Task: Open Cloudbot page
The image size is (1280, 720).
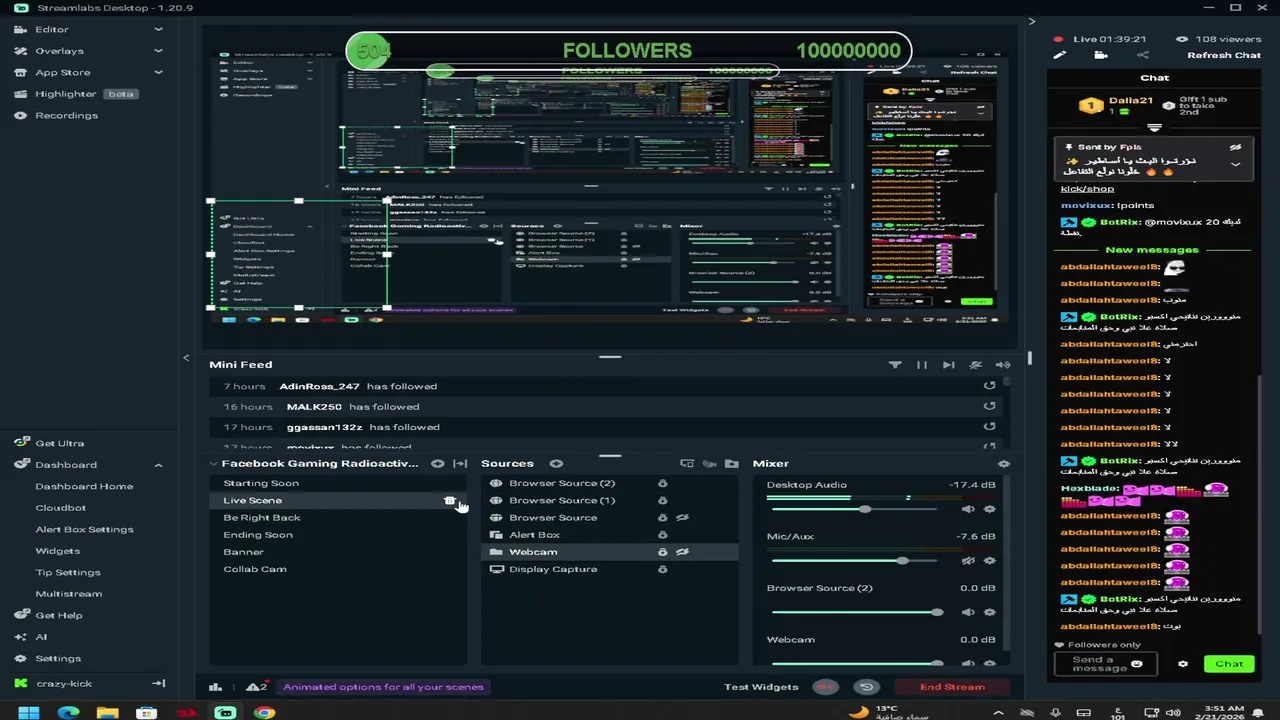Action: click(x=61, y=508)
